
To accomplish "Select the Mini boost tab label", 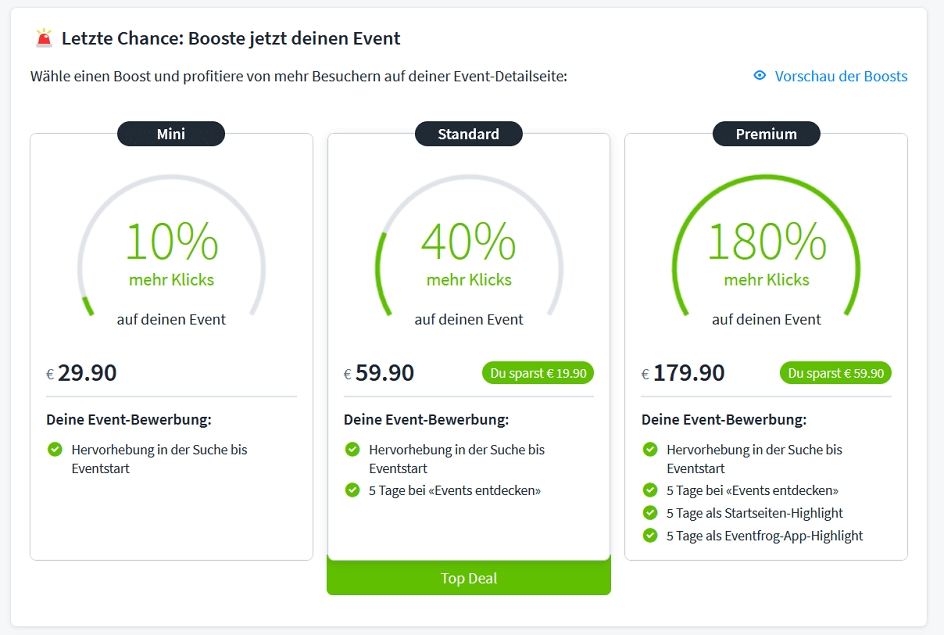I will point(171,134).
